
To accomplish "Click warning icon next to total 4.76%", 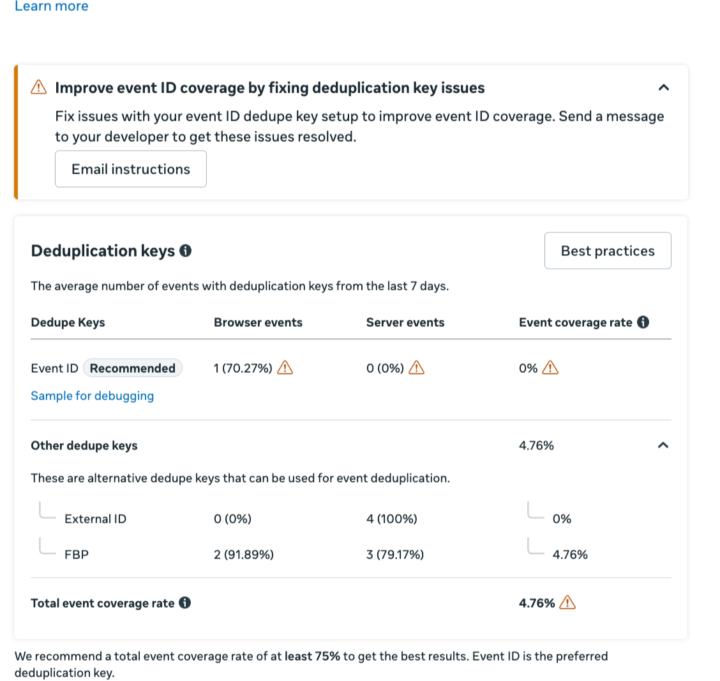I will [x=568, y=602].
